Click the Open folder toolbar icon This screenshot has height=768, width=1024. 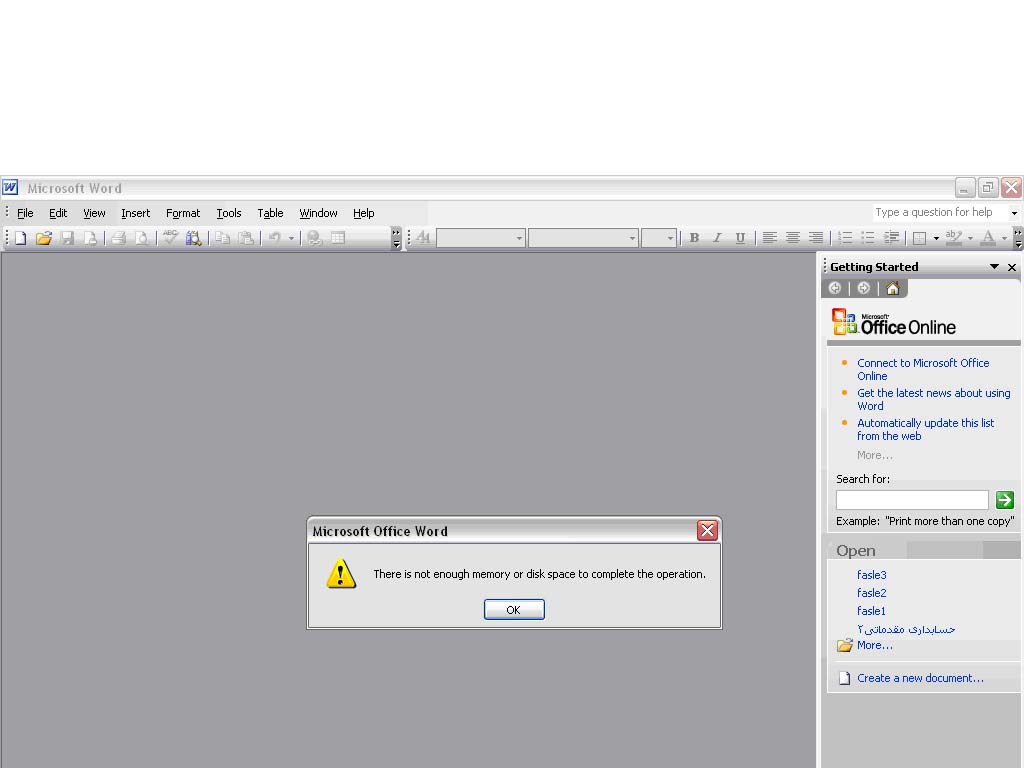click(44, 238)
